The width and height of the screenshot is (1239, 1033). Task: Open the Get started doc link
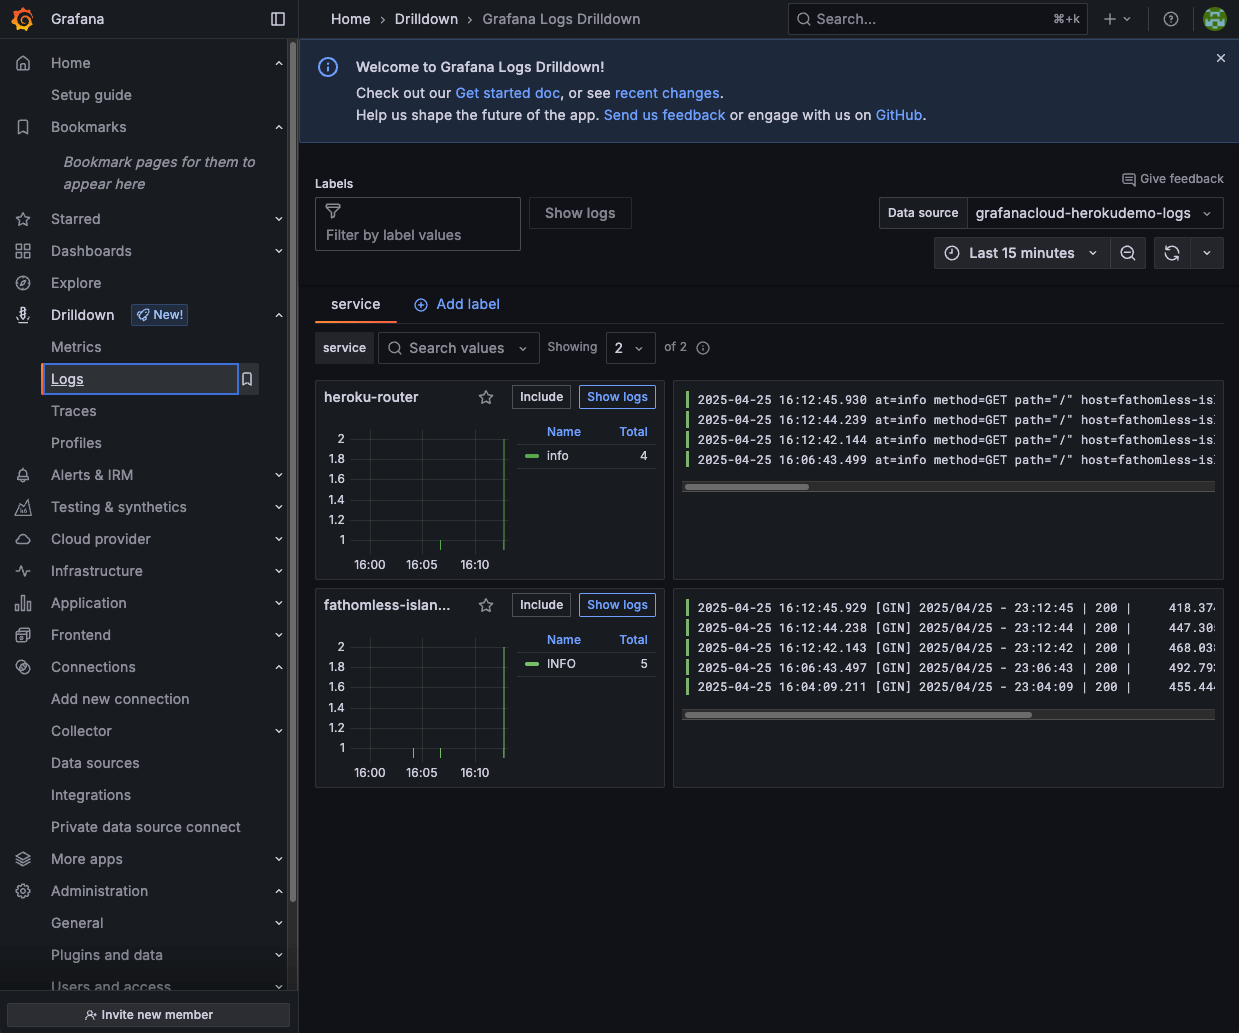[508, 93]
